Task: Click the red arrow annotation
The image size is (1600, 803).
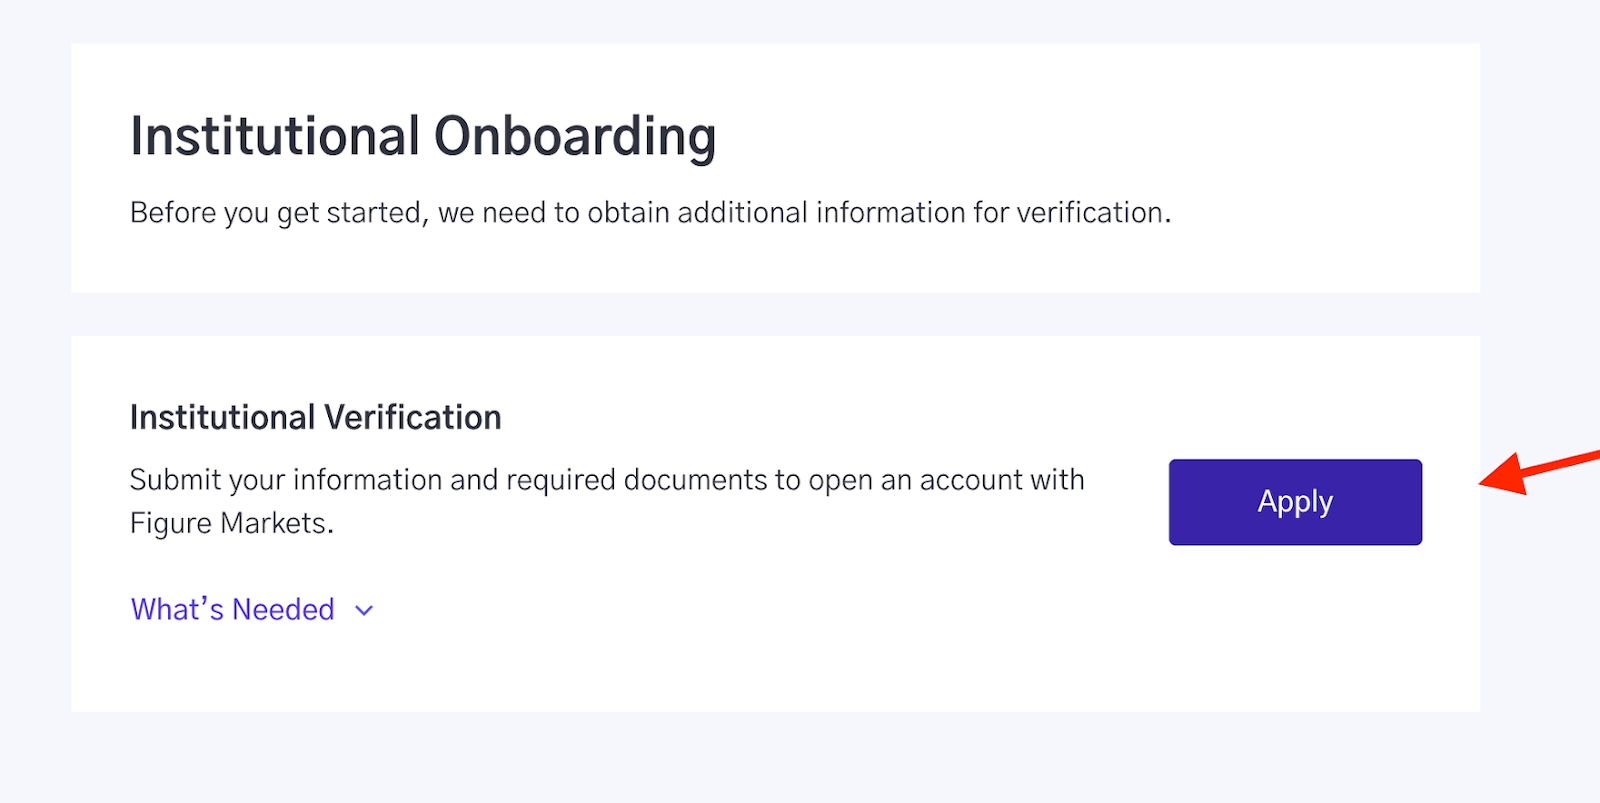Action: click(1540, 470)
